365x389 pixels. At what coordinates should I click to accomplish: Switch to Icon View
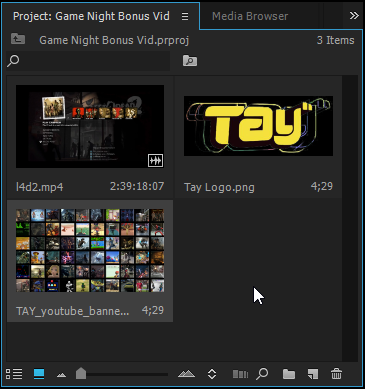(x=39, y=374)
